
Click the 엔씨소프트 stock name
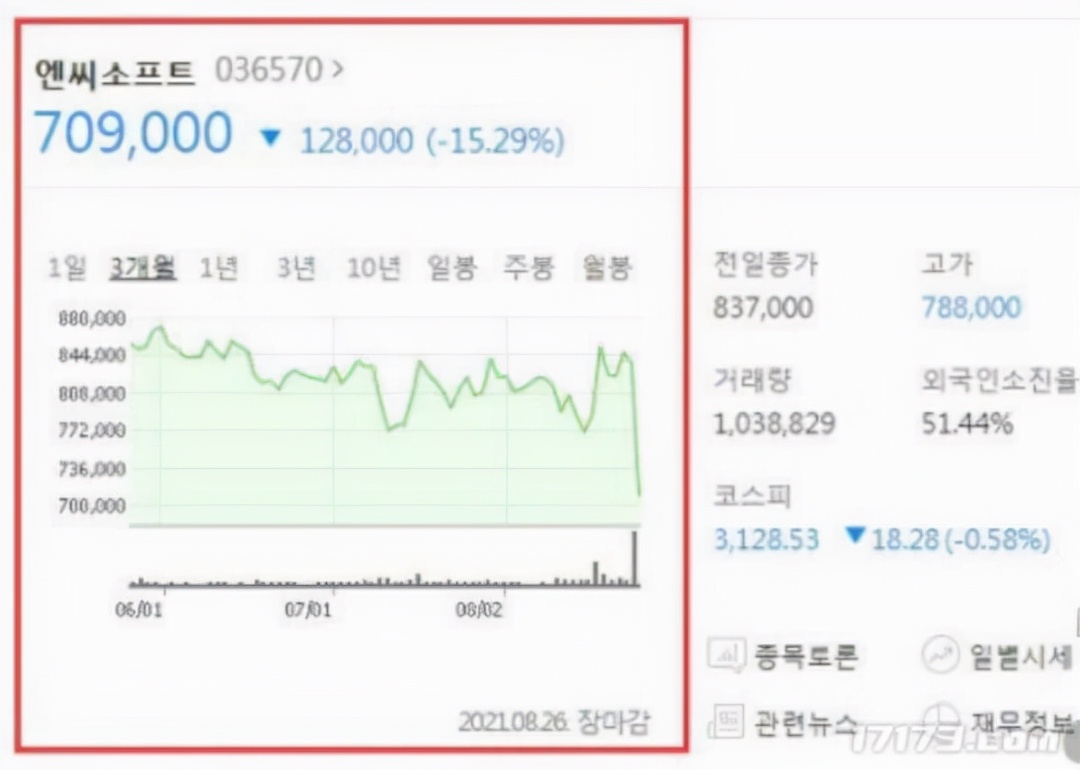115,72
